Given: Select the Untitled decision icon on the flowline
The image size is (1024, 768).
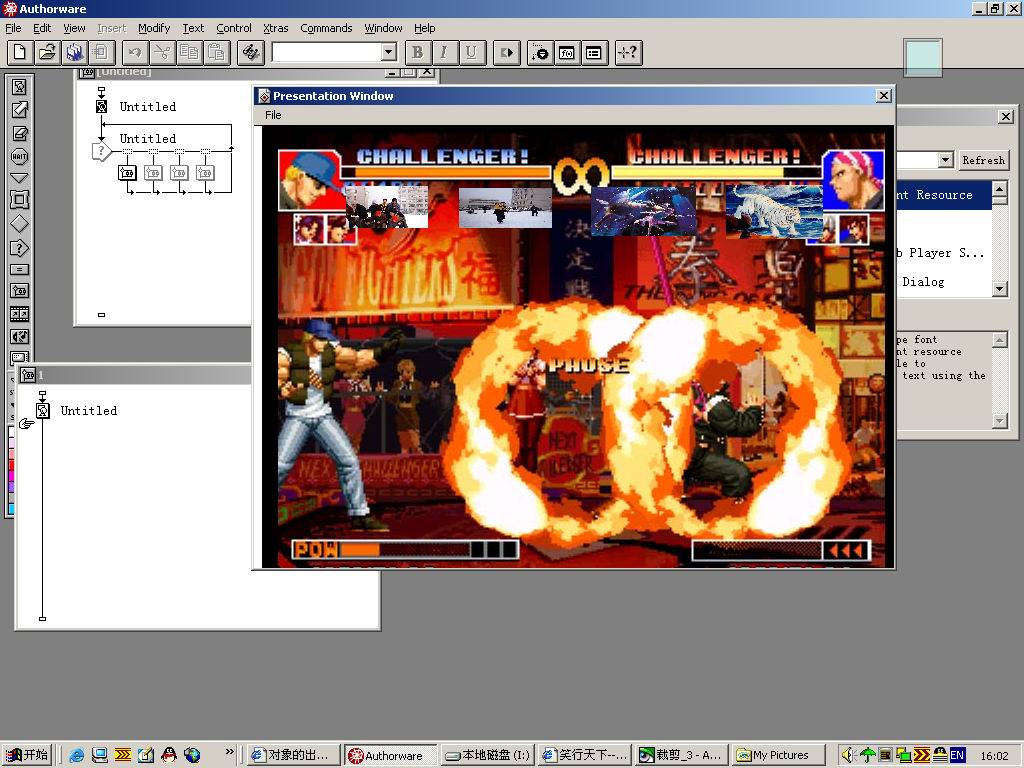Looking at the screenshot, I should coord(101,152).
